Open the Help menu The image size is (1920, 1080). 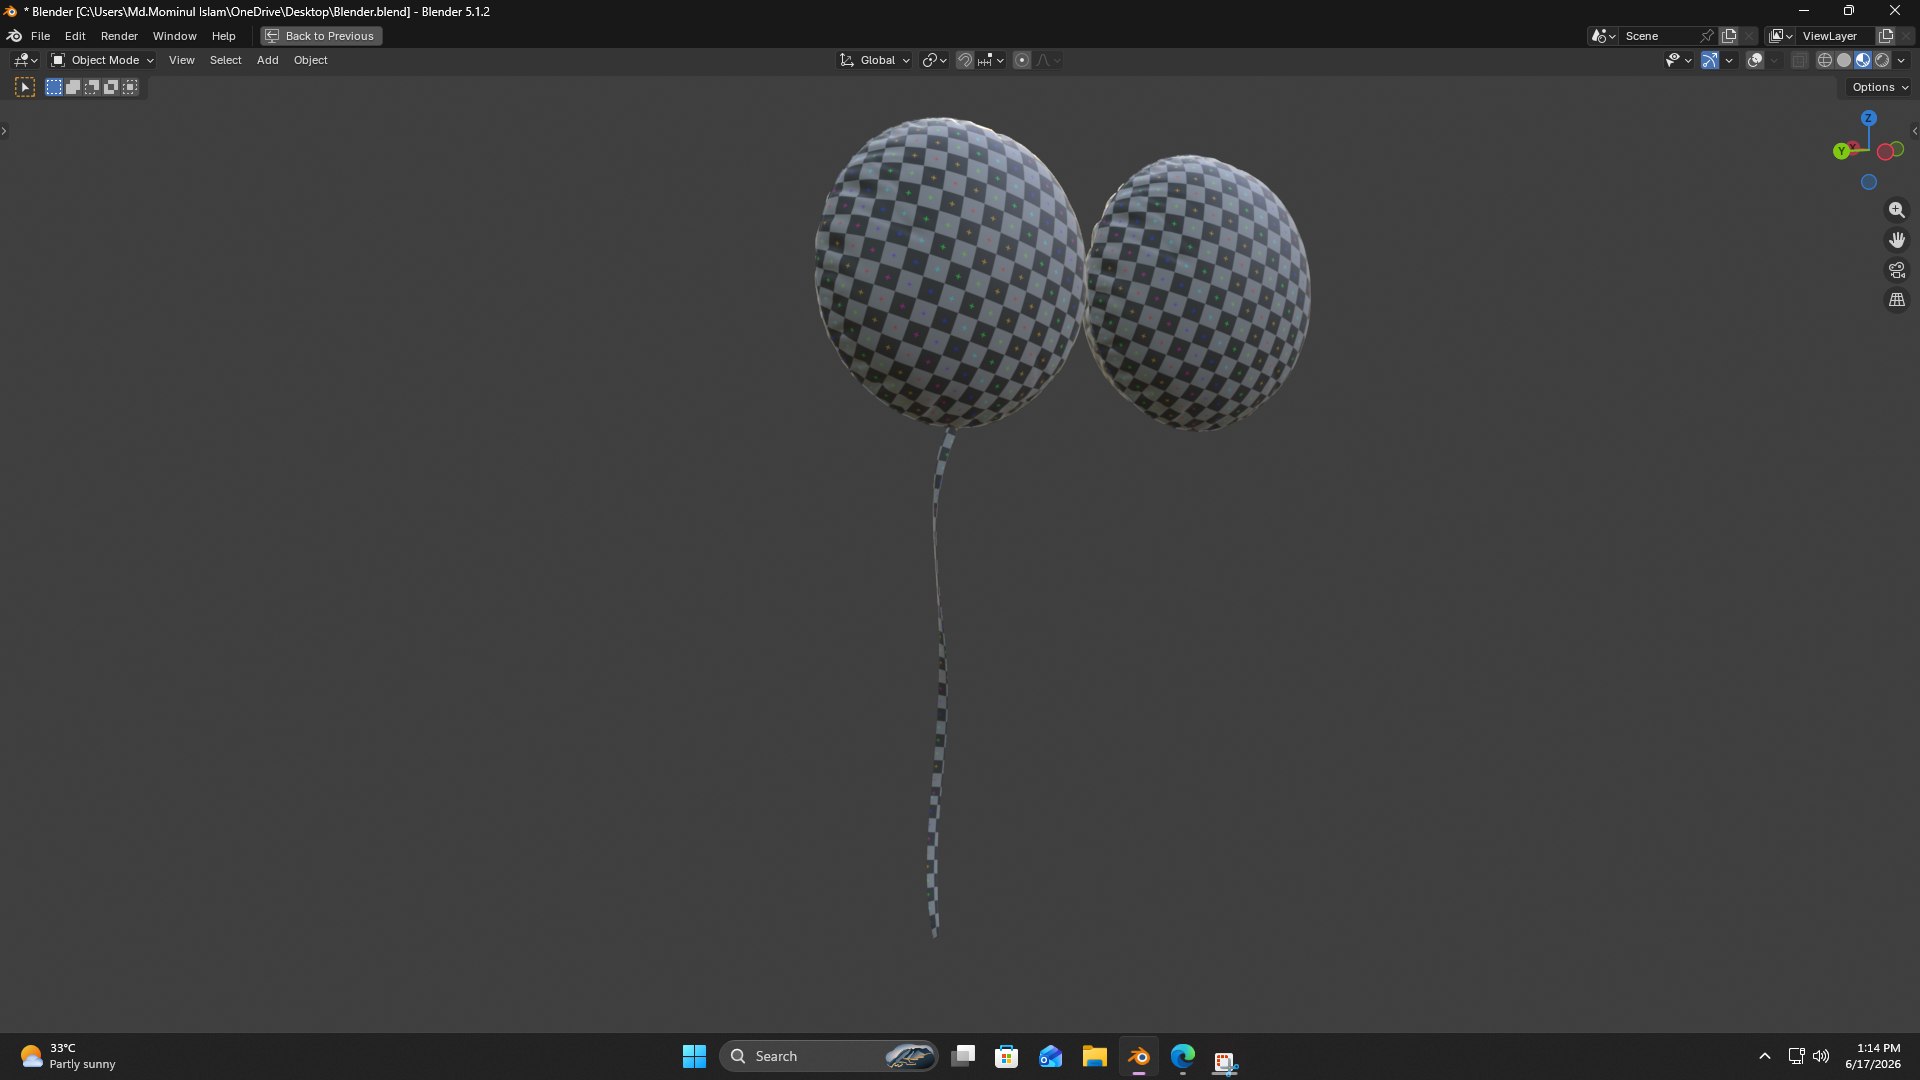[223, 36]
